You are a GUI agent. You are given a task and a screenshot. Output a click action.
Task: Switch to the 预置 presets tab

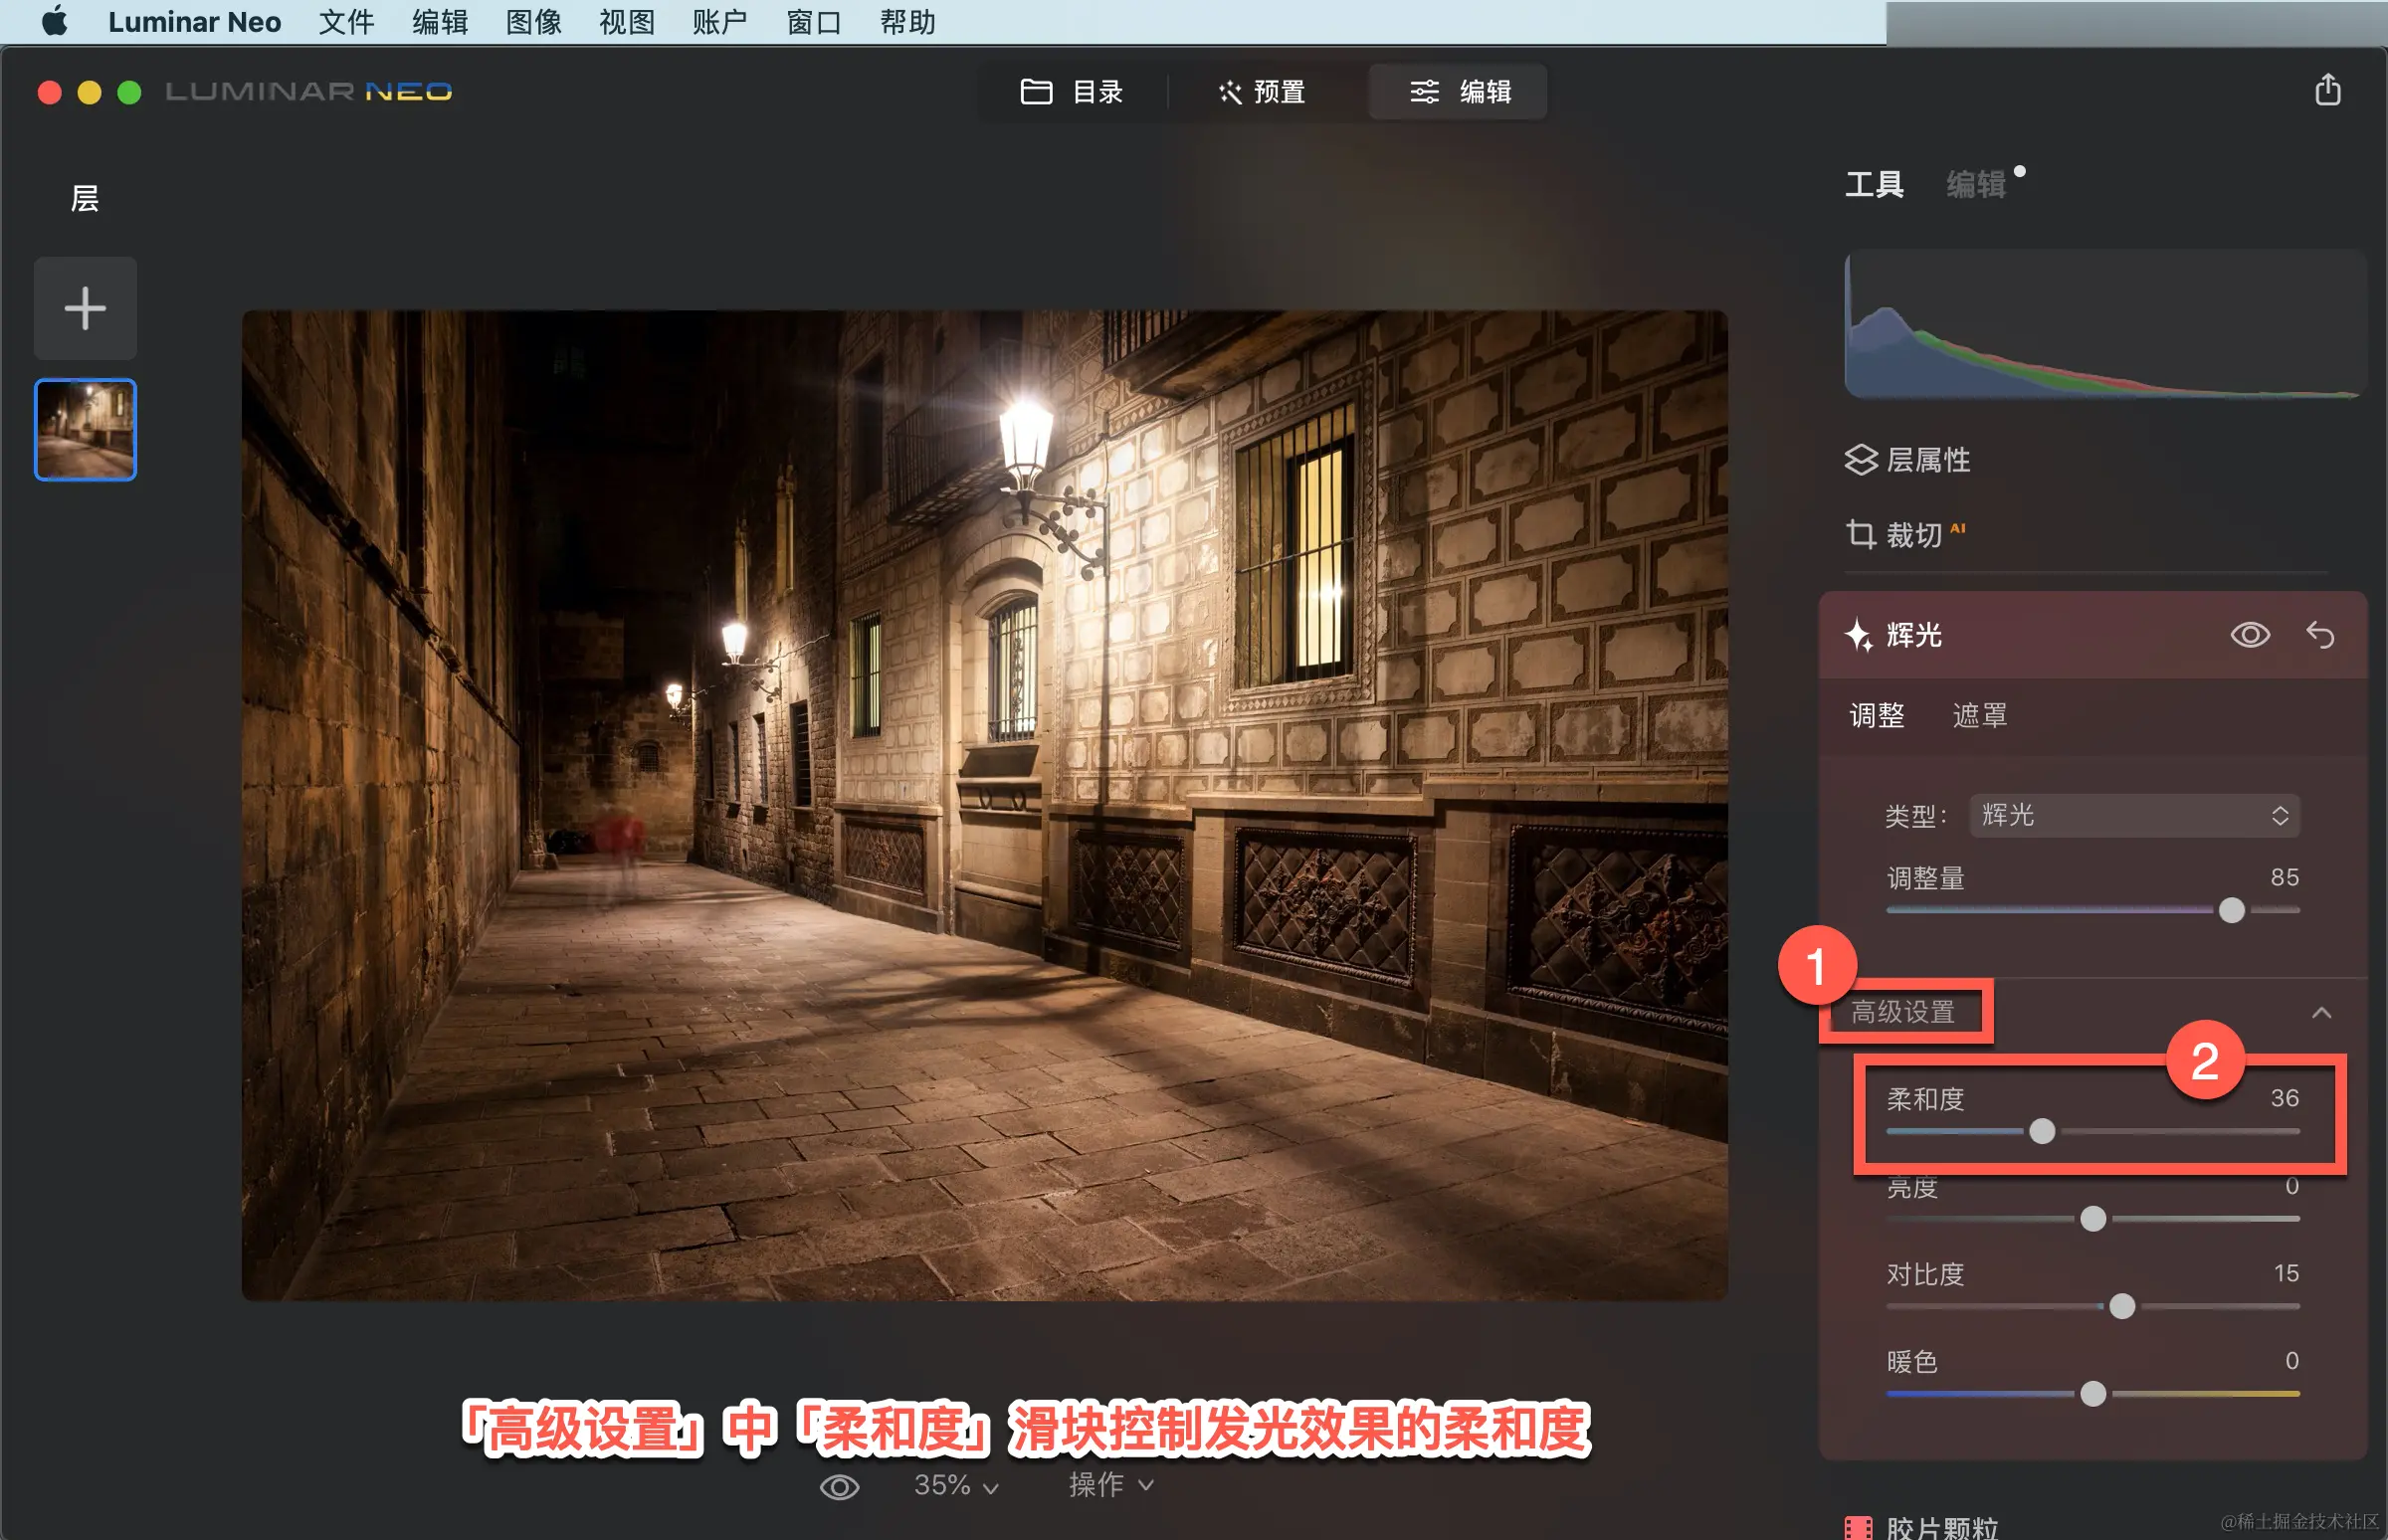pos(1262,92)
